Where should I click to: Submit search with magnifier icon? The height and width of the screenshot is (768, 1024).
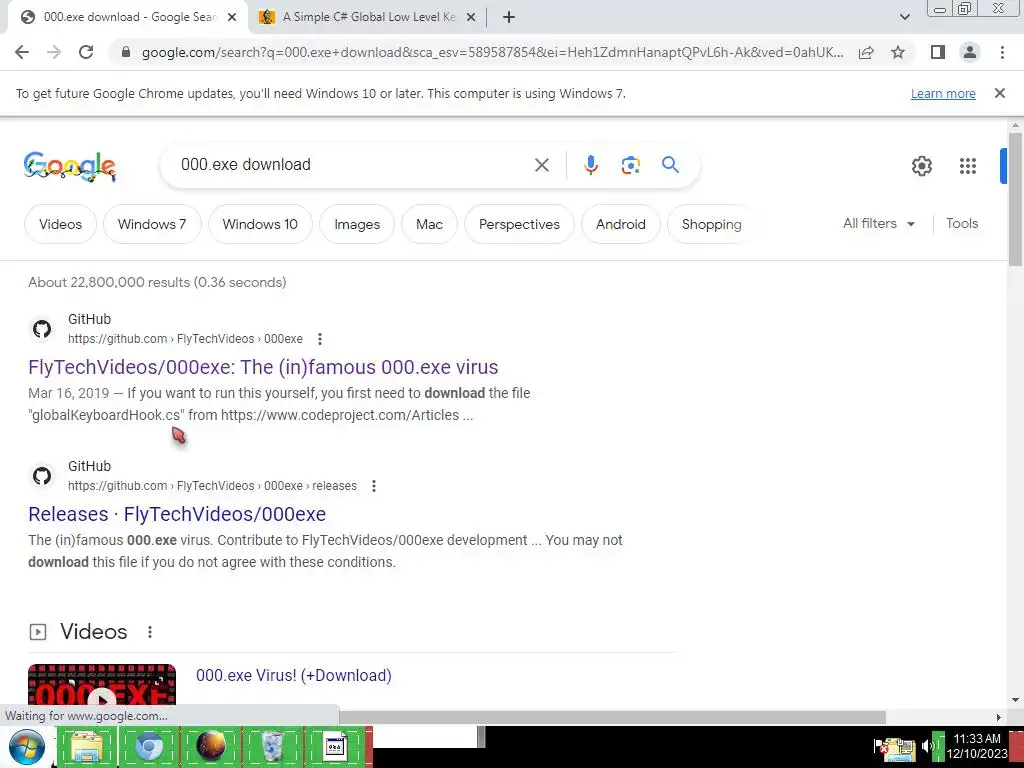(x=671, y=165)
